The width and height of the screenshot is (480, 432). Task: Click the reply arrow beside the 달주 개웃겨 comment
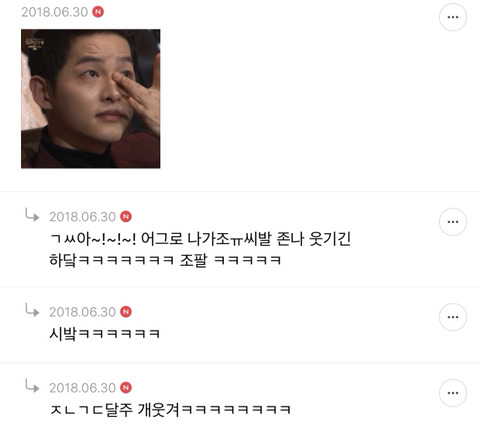click(x=32, y=386)
